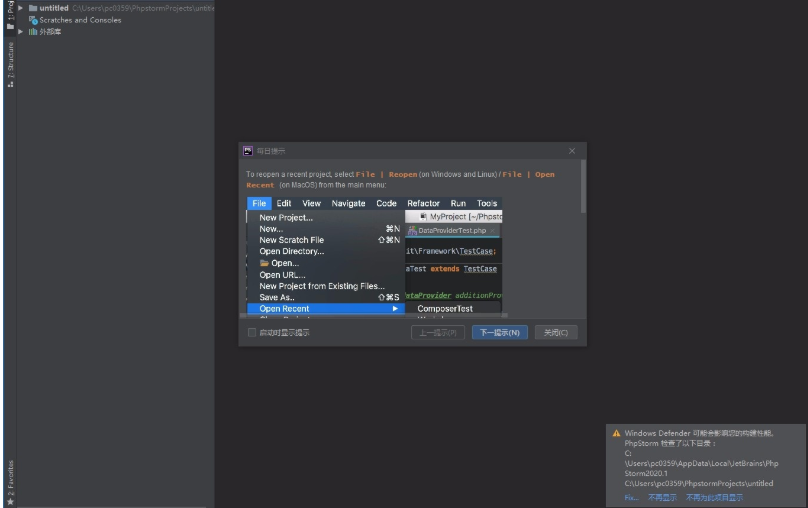Click the tip dialog vertical scrollbar

click(x=583, y=186)
